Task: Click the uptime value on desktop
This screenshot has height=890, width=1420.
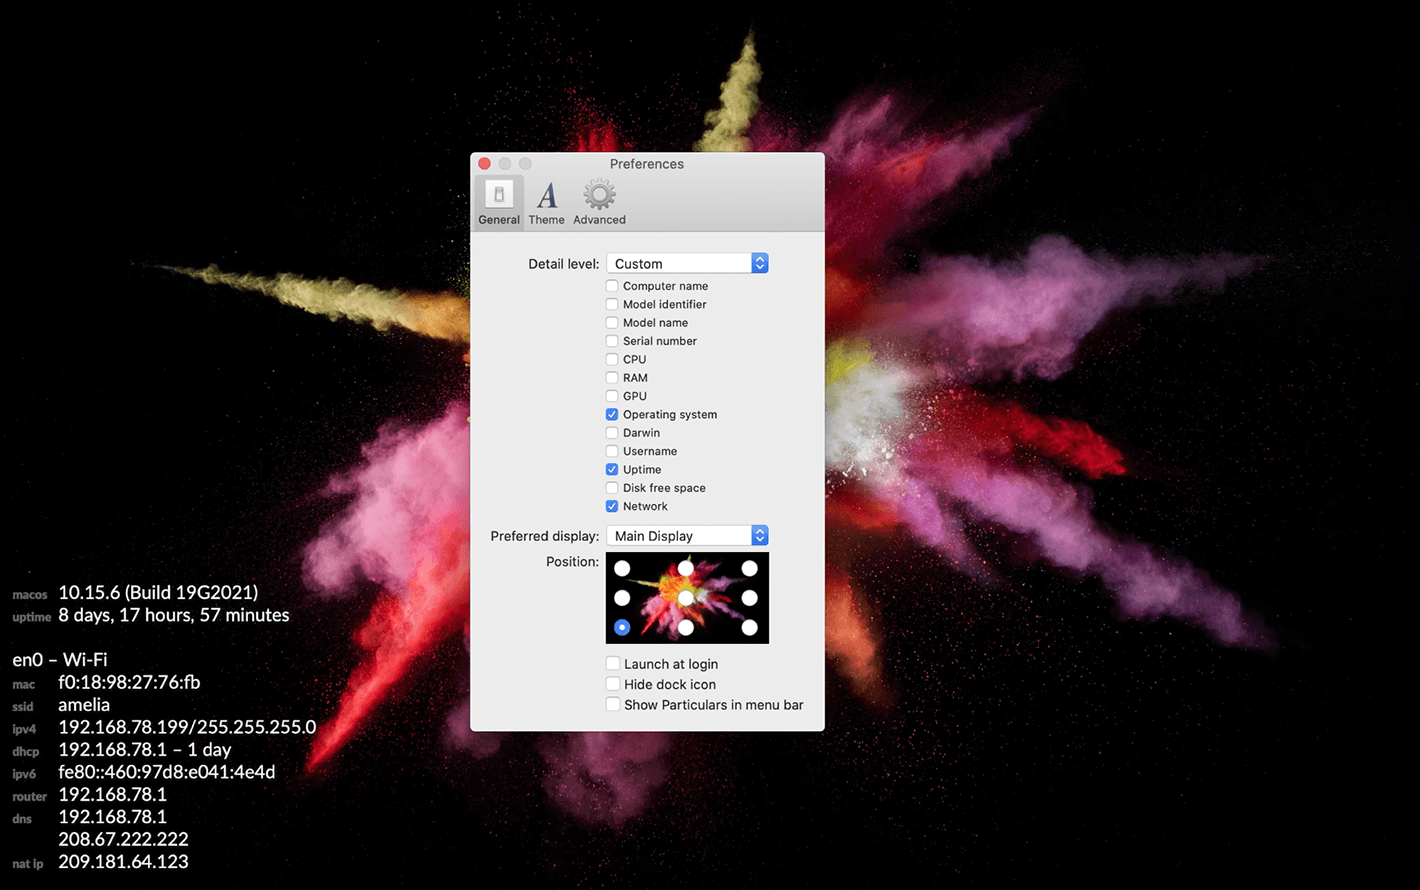Action: coord(174,615)
